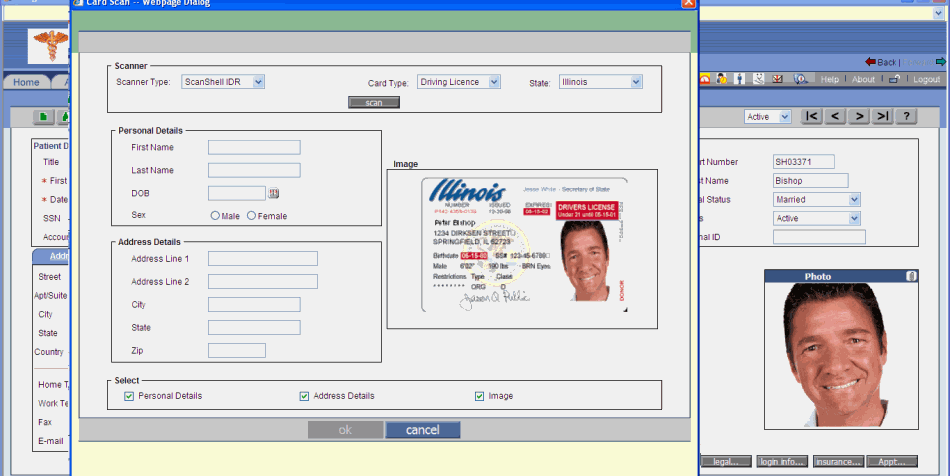Click the magnifier search icon in background toolbar
The height and width of the screenshot is (476, 950).
point(800,79)
